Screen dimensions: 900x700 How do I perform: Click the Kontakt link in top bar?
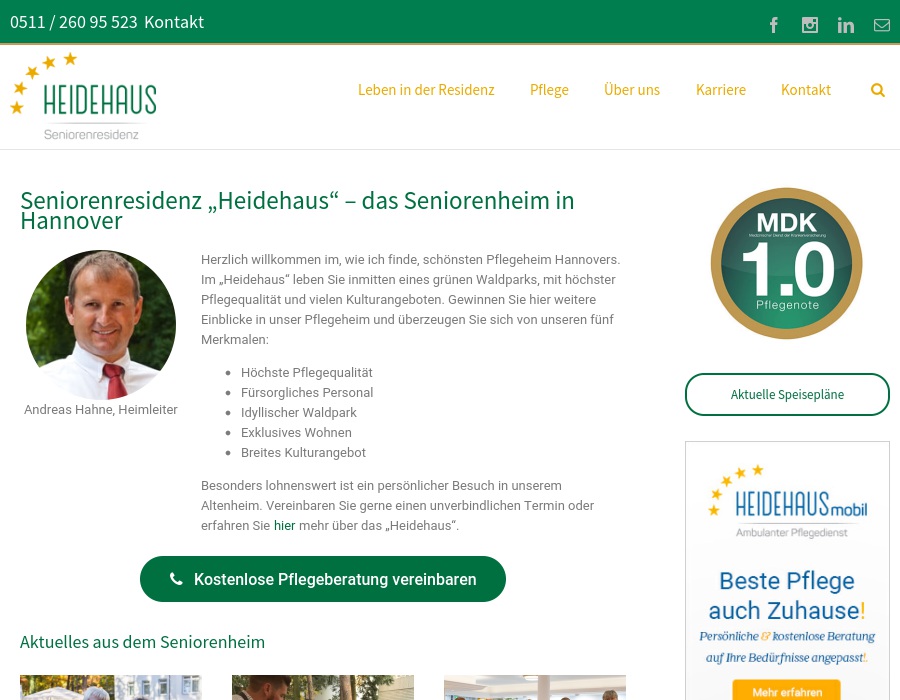(x=174, y=22)
